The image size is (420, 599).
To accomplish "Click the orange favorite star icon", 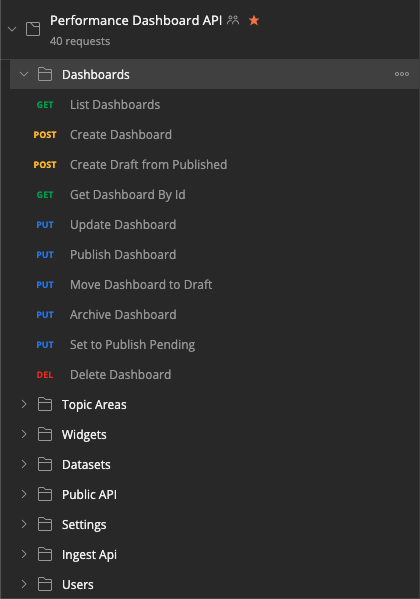I will click(x=254, y=20).
